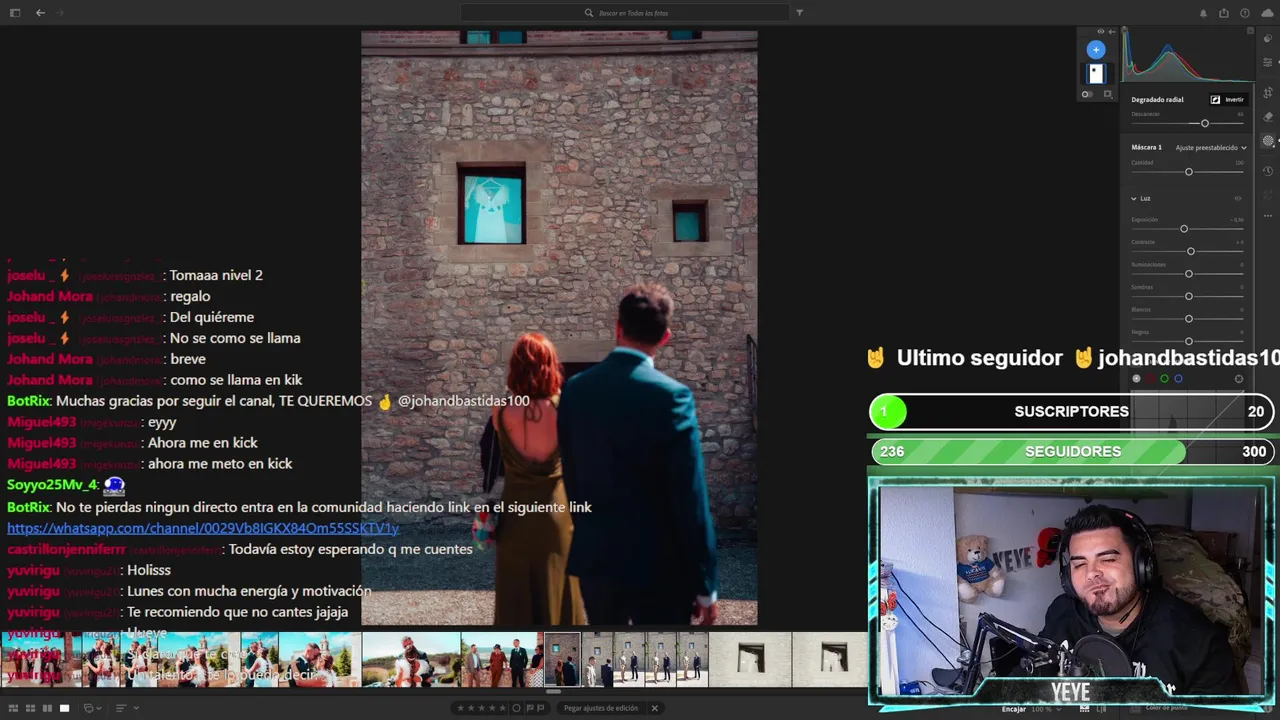1280x720 pixels.
Task: Open Presets tool in right strip
Action: click(1268, 38)
